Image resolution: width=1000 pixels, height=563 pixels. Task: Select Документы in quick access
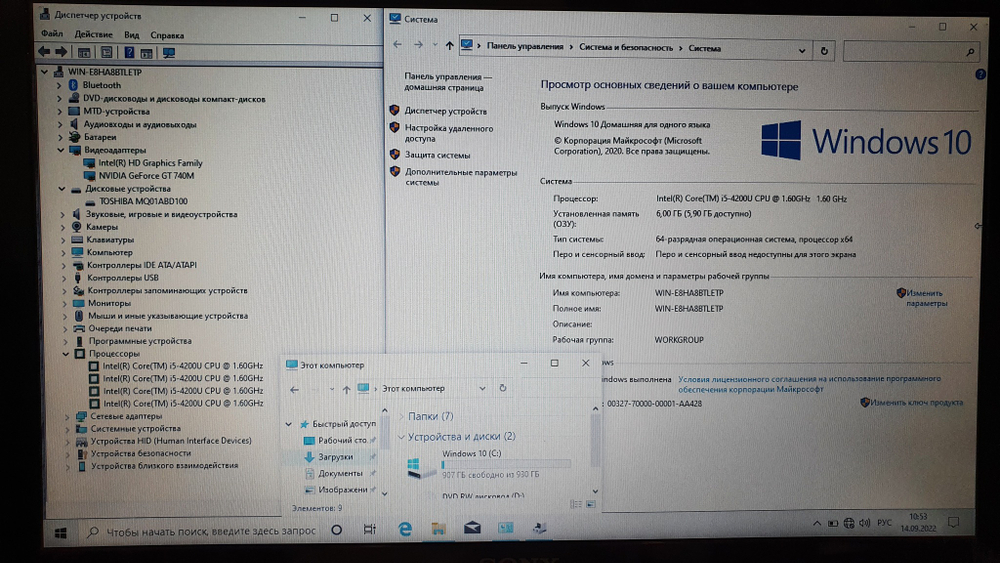[x=340, y=473]
